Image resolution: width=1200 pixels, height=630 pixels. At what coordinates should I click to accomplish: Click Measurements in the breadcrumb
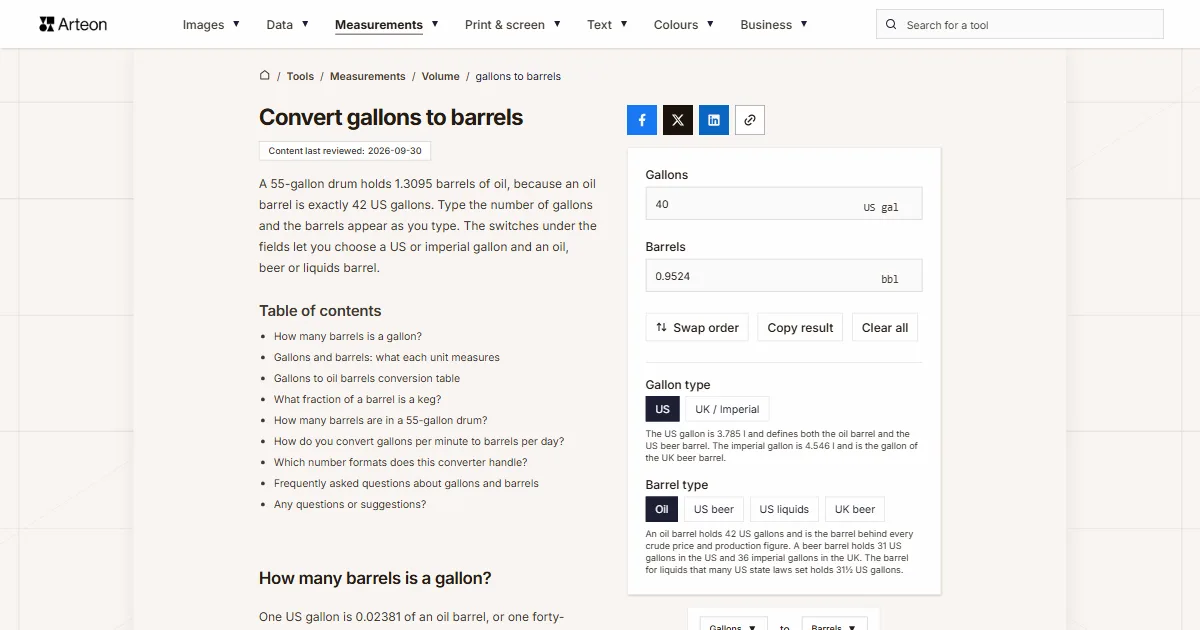pyautogui.click(x=368, y=76)
